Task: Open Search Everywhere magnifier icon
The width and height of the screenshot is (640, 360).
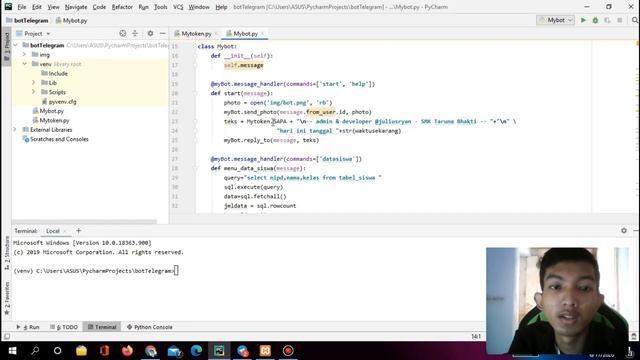Action: click(x=635, y=20)
